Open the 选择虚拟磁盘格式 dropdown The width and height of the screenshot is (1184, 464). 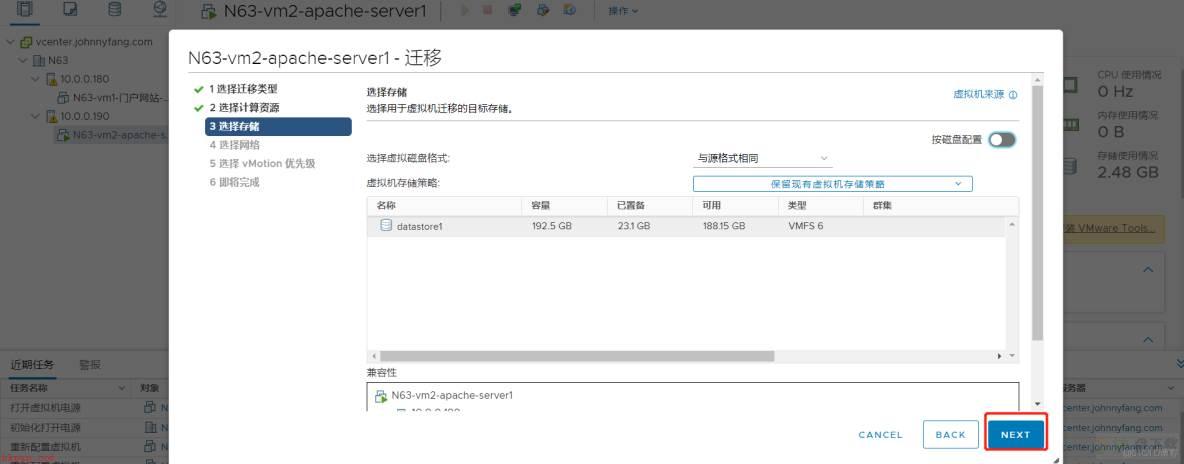pos(763,158)
